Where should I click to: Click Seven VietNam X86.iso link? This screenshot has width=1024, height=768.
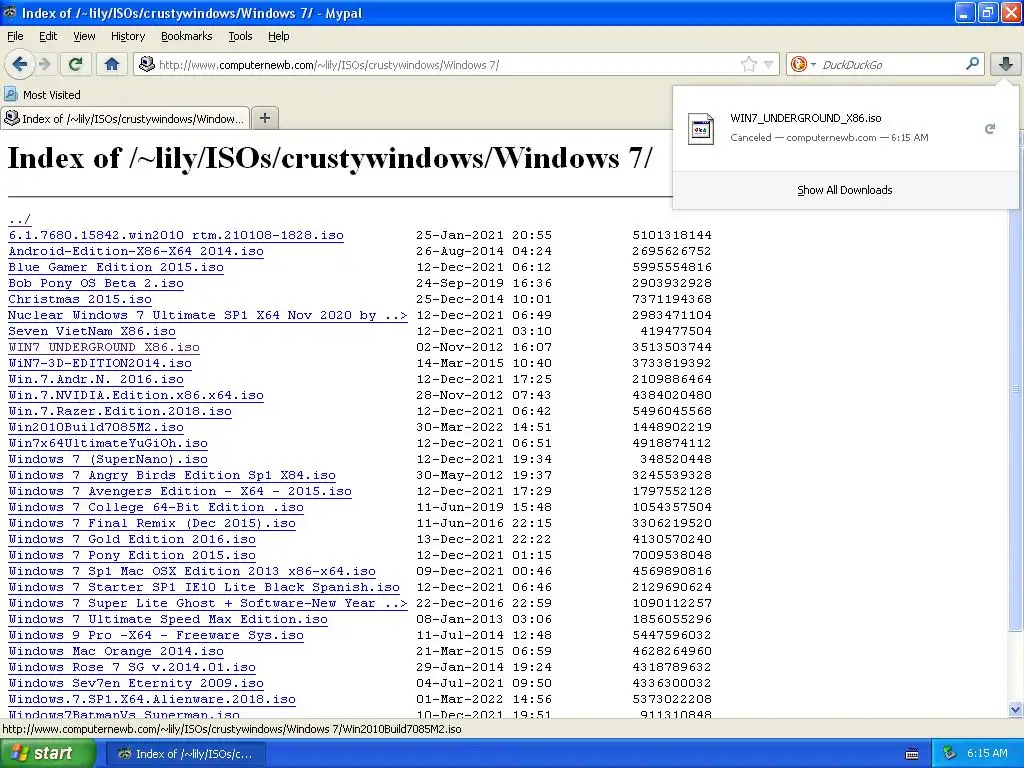click(x=92, y=331)
